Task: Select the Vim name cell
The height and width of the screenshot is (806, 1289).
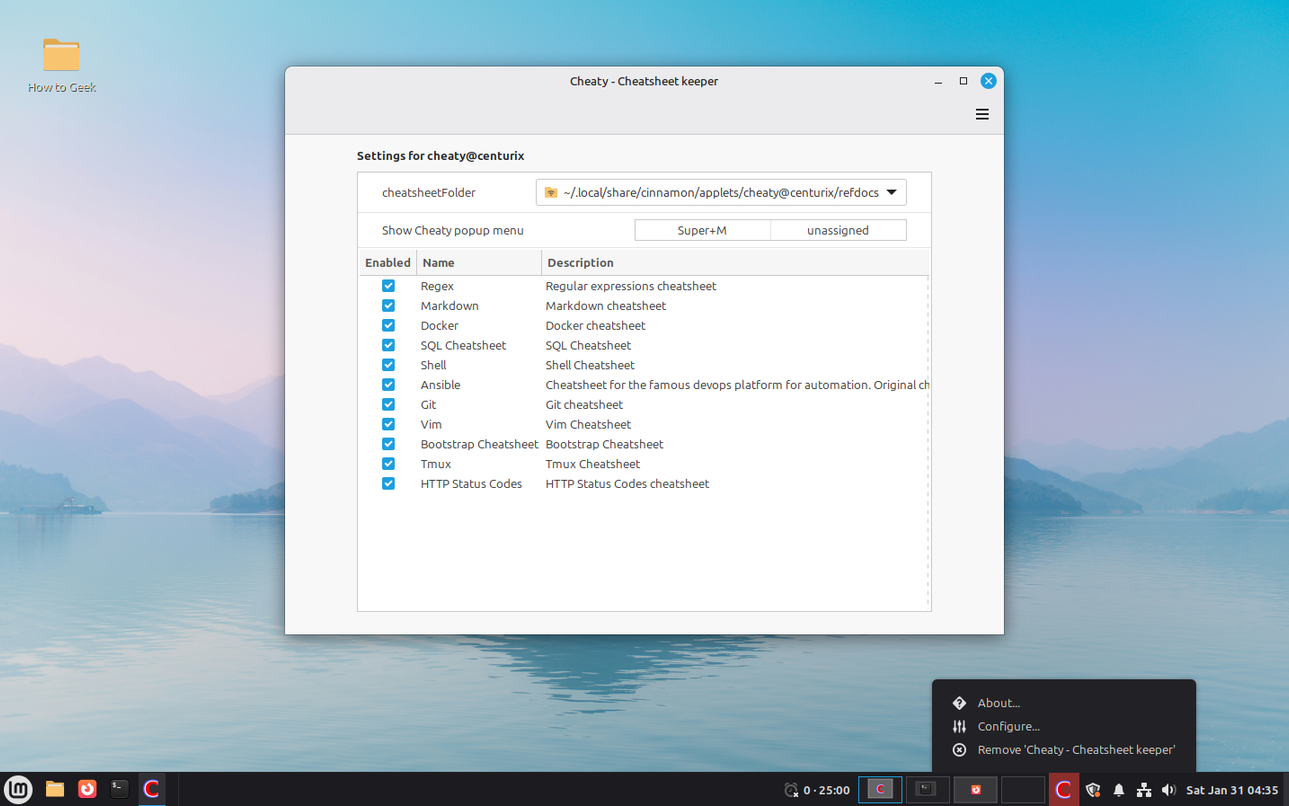Action: click(x=431, y=424)
